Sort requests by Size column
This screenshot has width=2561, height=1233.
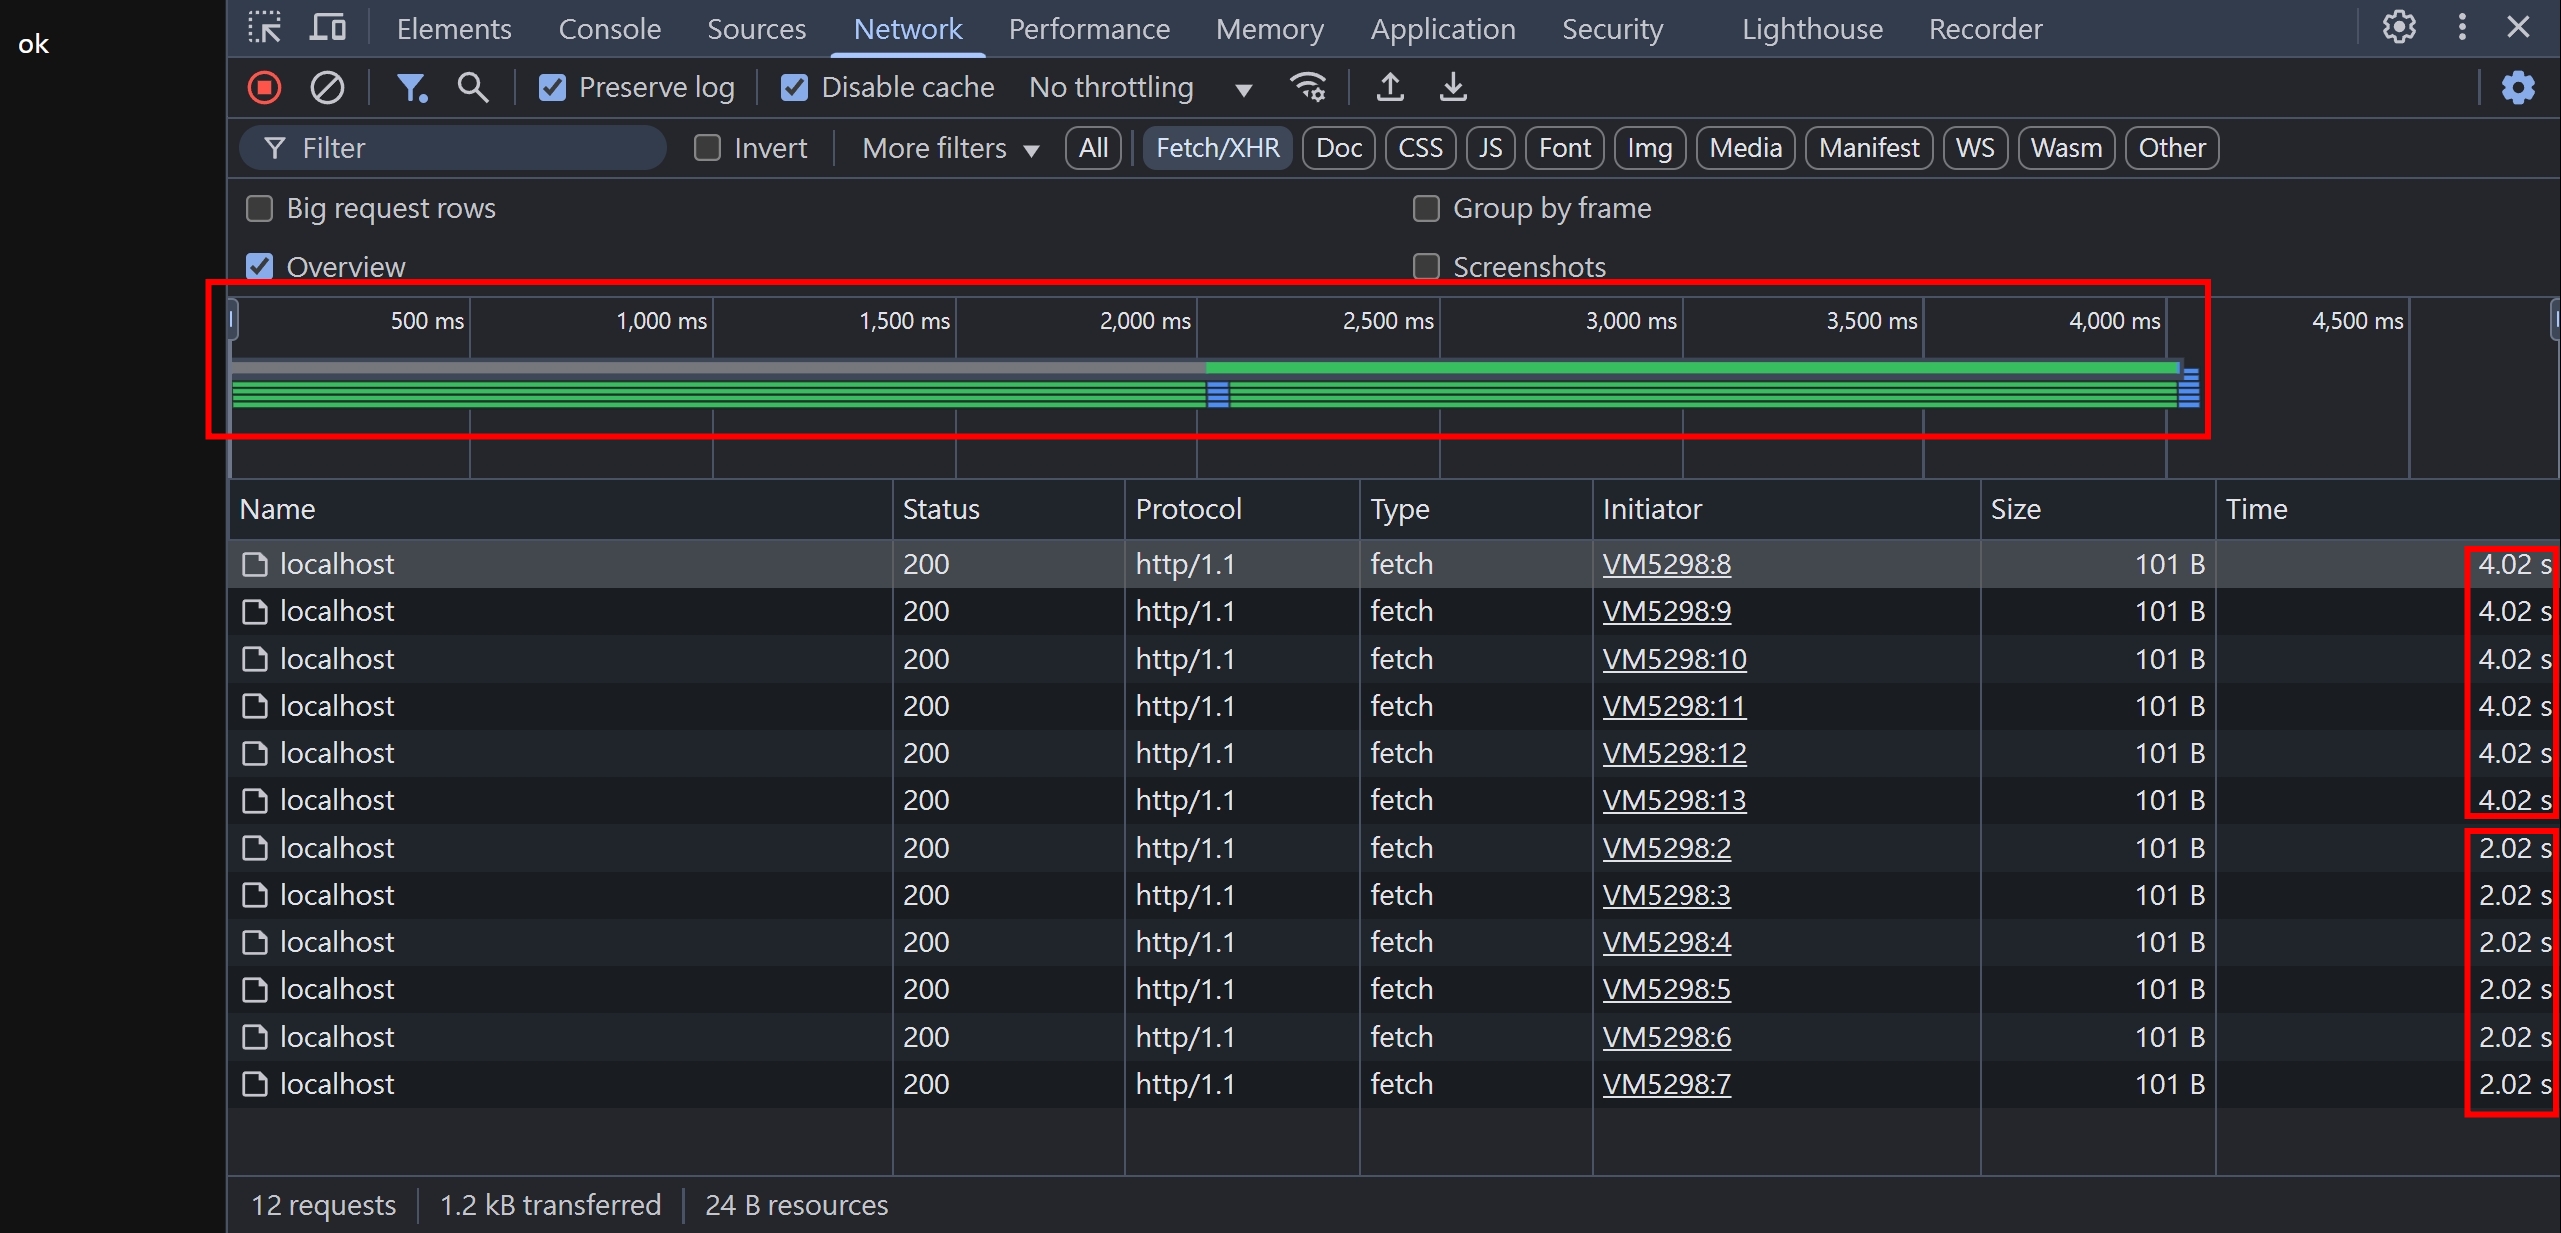[2097, 509]
